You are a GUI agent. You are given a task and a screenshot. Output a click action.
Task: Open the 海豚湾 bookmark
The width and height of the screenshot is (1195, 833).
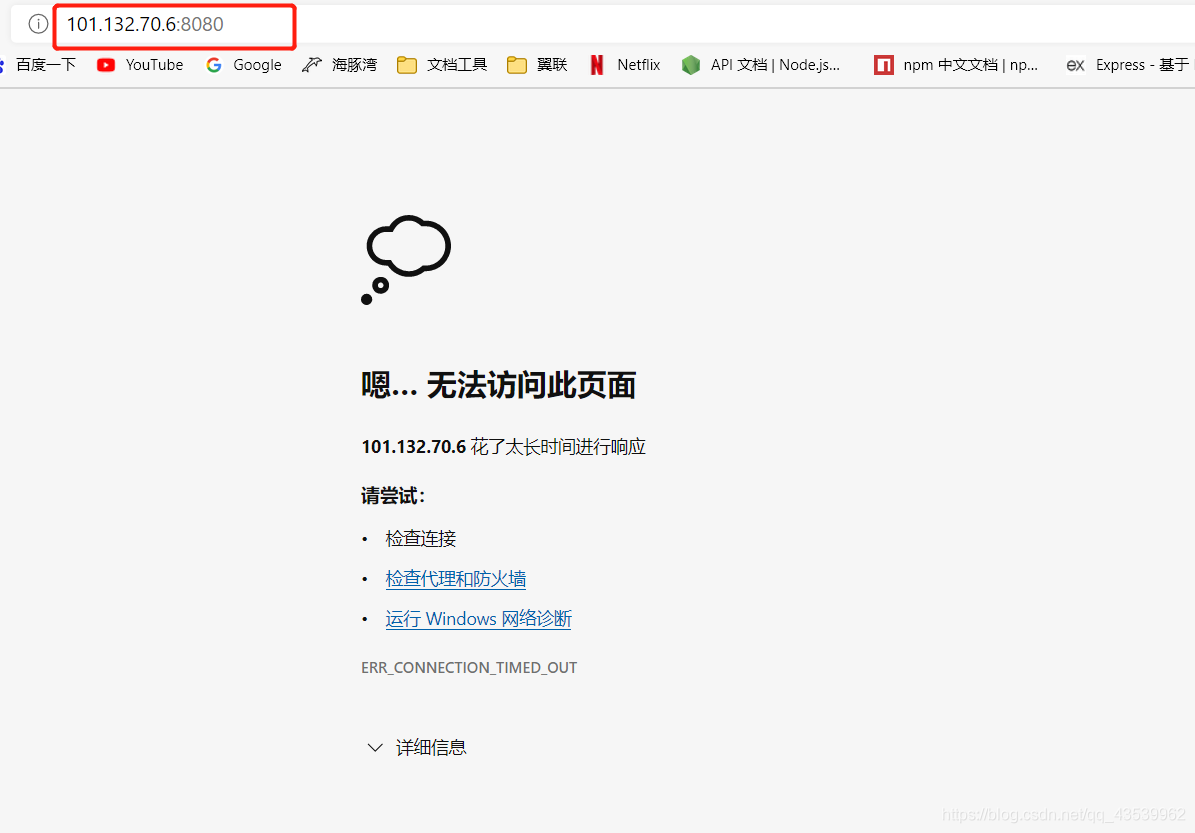point(340,65)
